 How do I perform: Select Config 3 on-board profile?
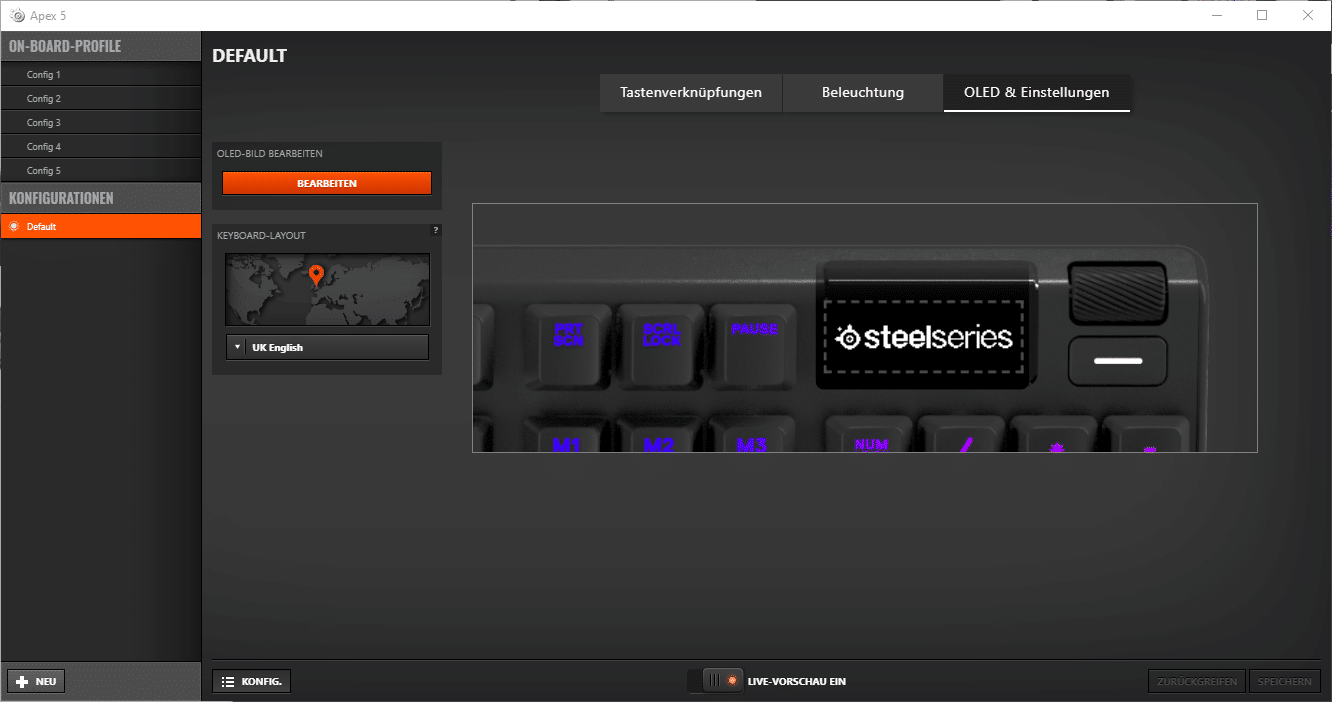(x=100, y=123)
